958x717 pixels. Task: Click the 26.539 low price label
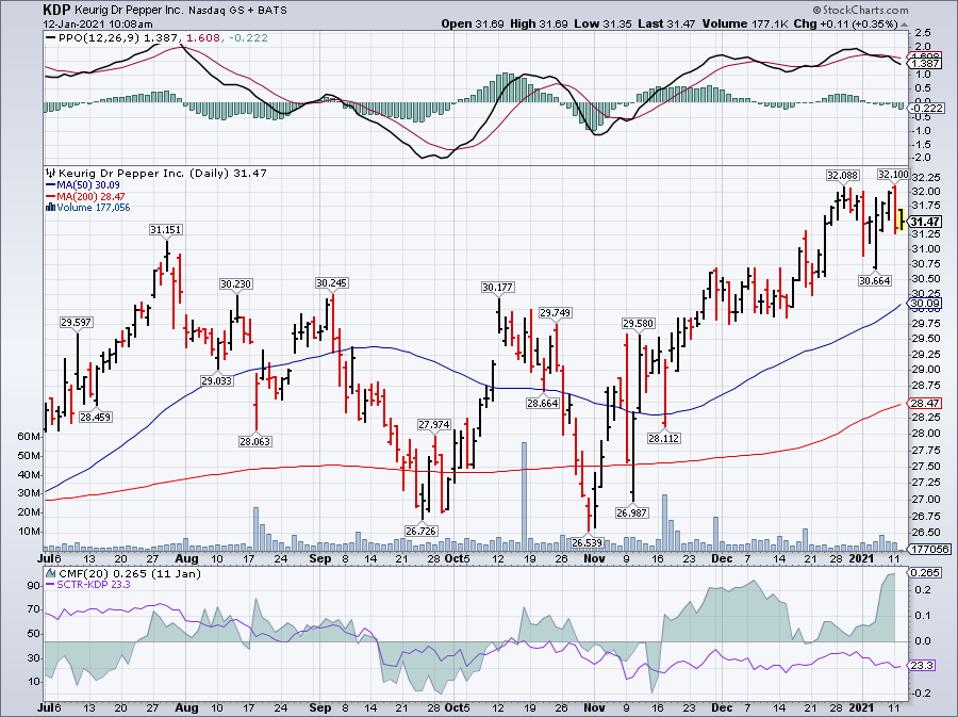[x=587, y=542]
